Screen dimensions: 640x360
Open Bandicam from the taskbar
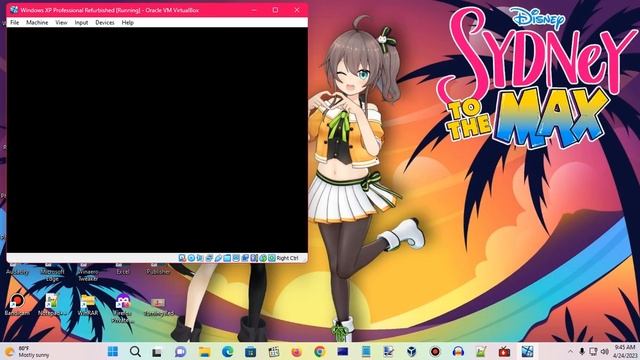435,351
